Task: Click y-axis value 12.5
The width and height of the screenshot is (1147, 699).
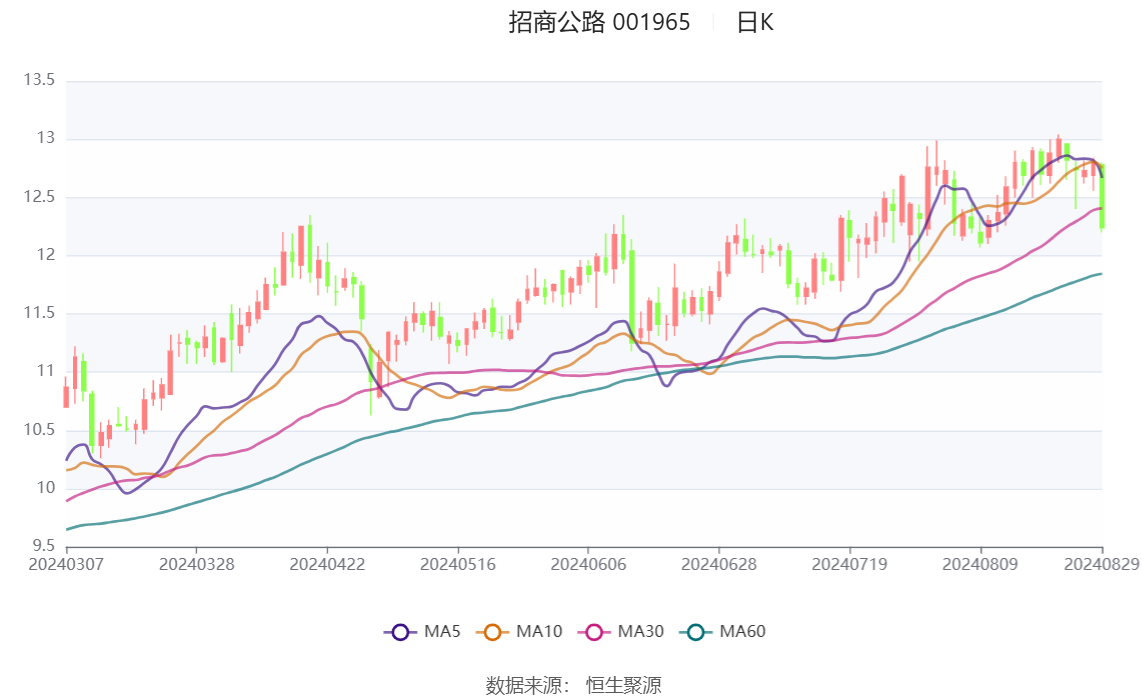Action: 40,197
